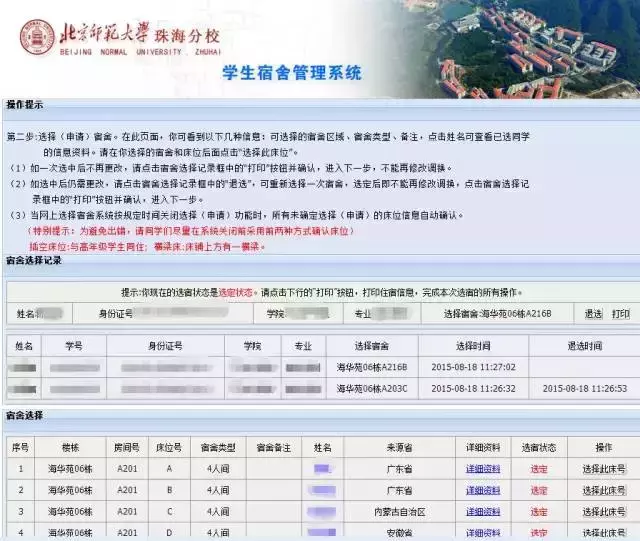Click the 宿舍选择记录 section header
Screen dimensions: 640x541
pos(33,260)
